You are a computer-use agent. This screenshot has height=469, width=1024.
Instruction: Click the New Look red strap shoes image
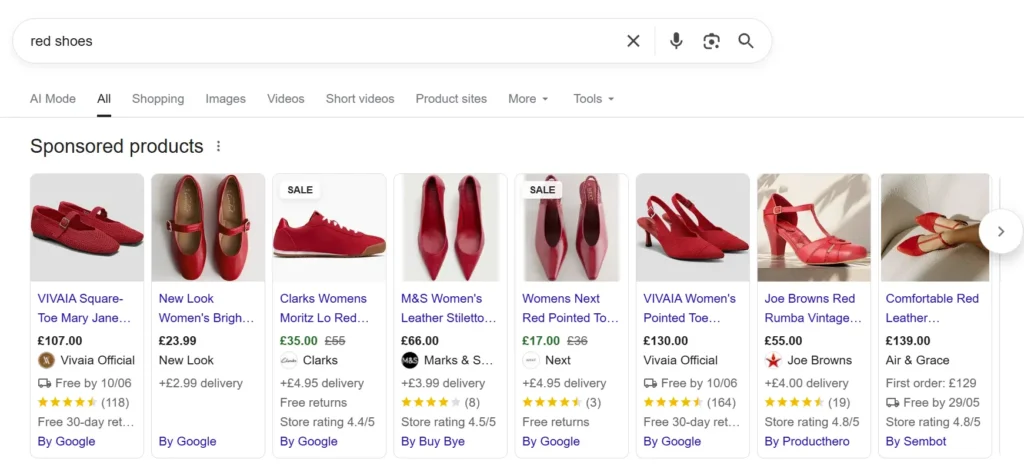click(208, 227)
